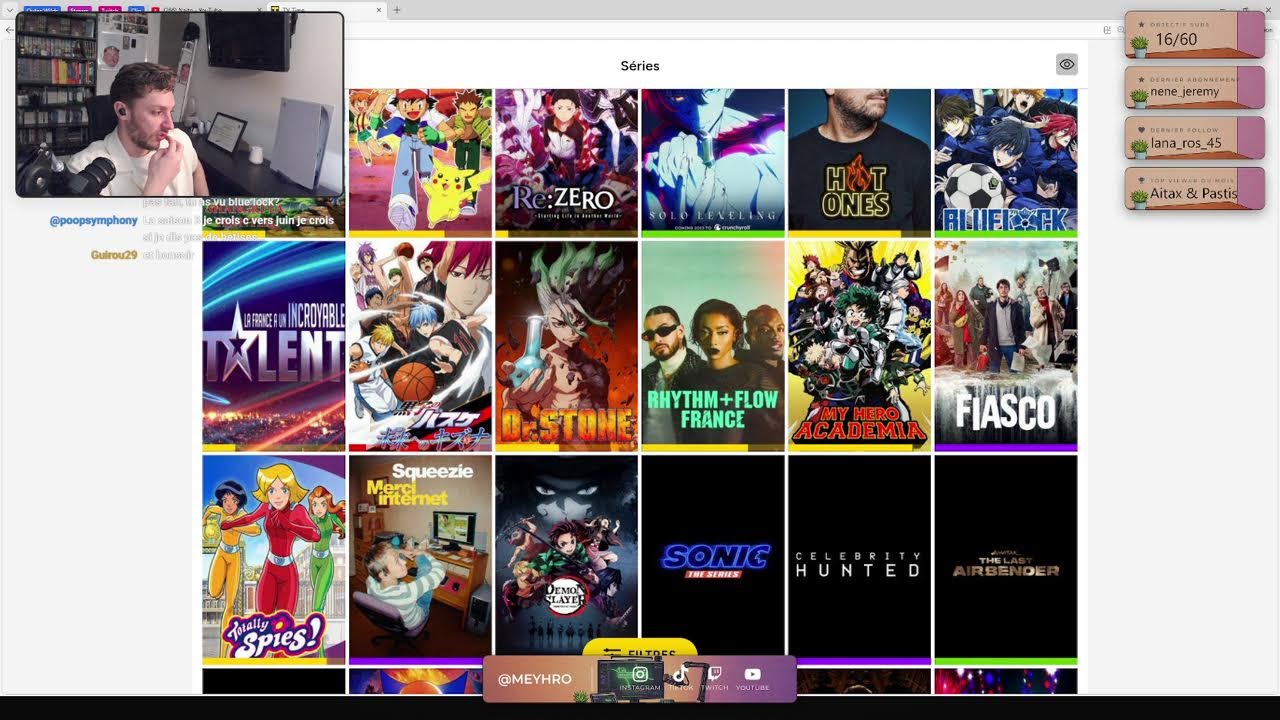Click the Aitax & Pastis top viewer name
Screen dimensions: 1280x720
[x=1194, y=193]
